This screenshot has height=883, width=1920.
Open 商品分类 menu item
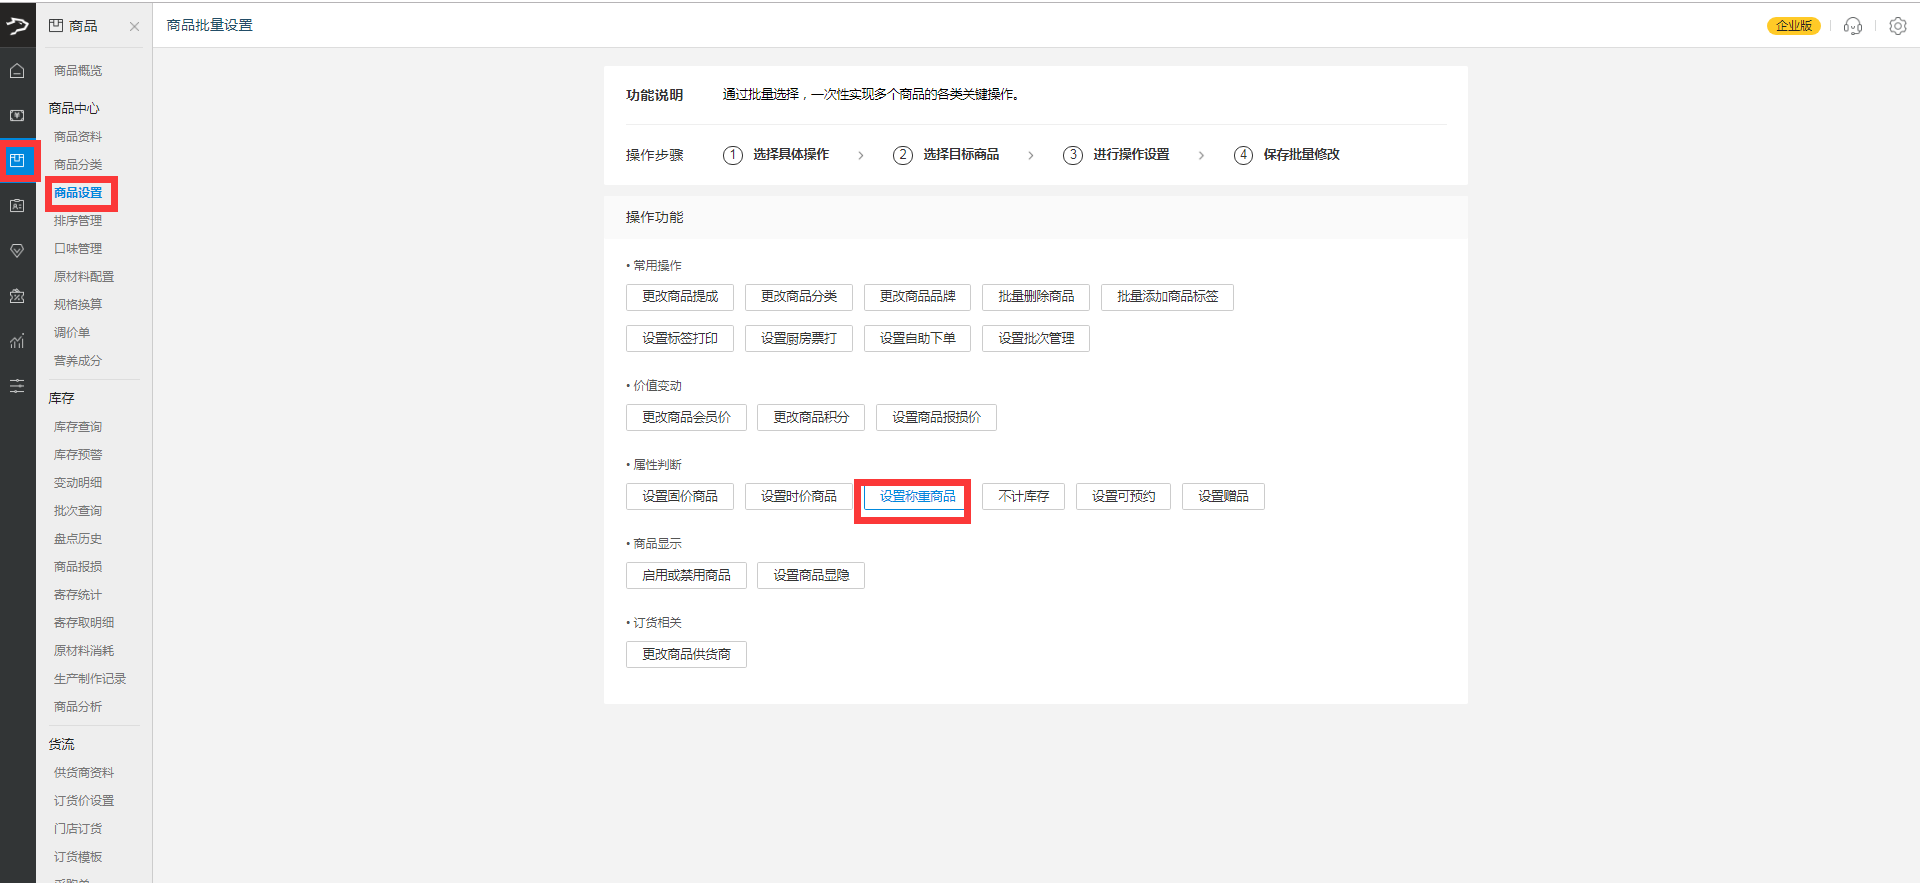pos(78,165)
